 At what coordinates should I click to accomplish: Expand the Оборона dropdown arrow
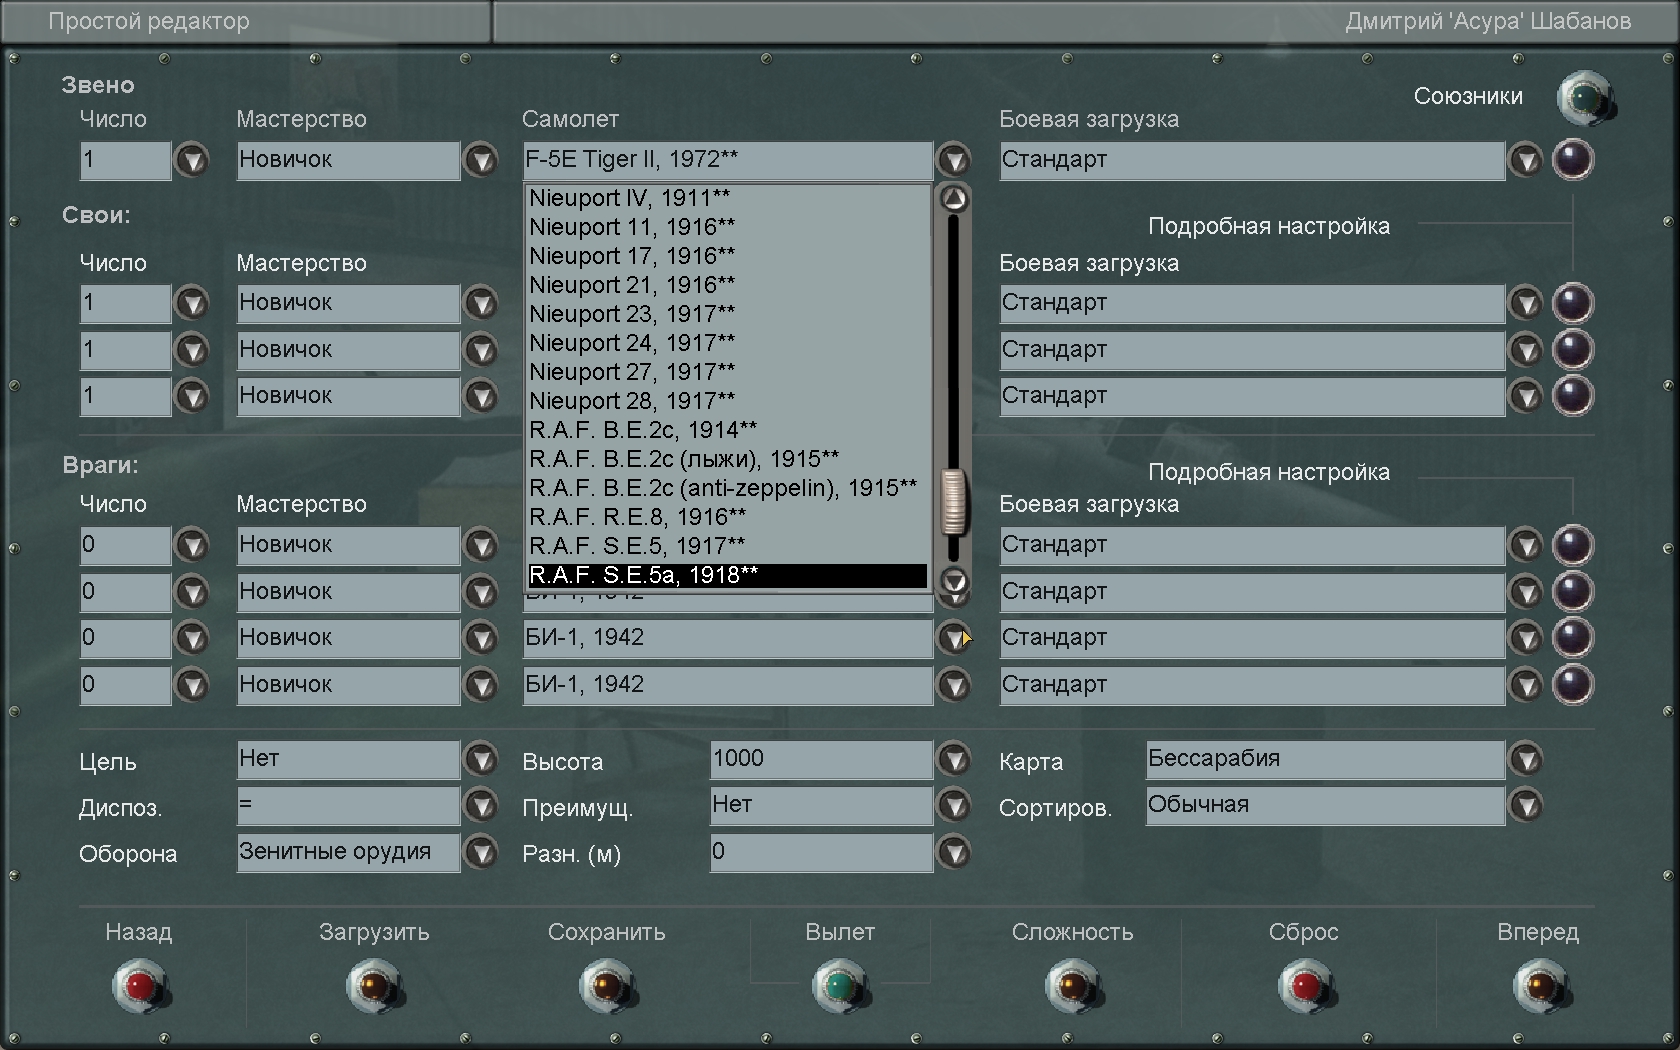(x=481, y=852)
